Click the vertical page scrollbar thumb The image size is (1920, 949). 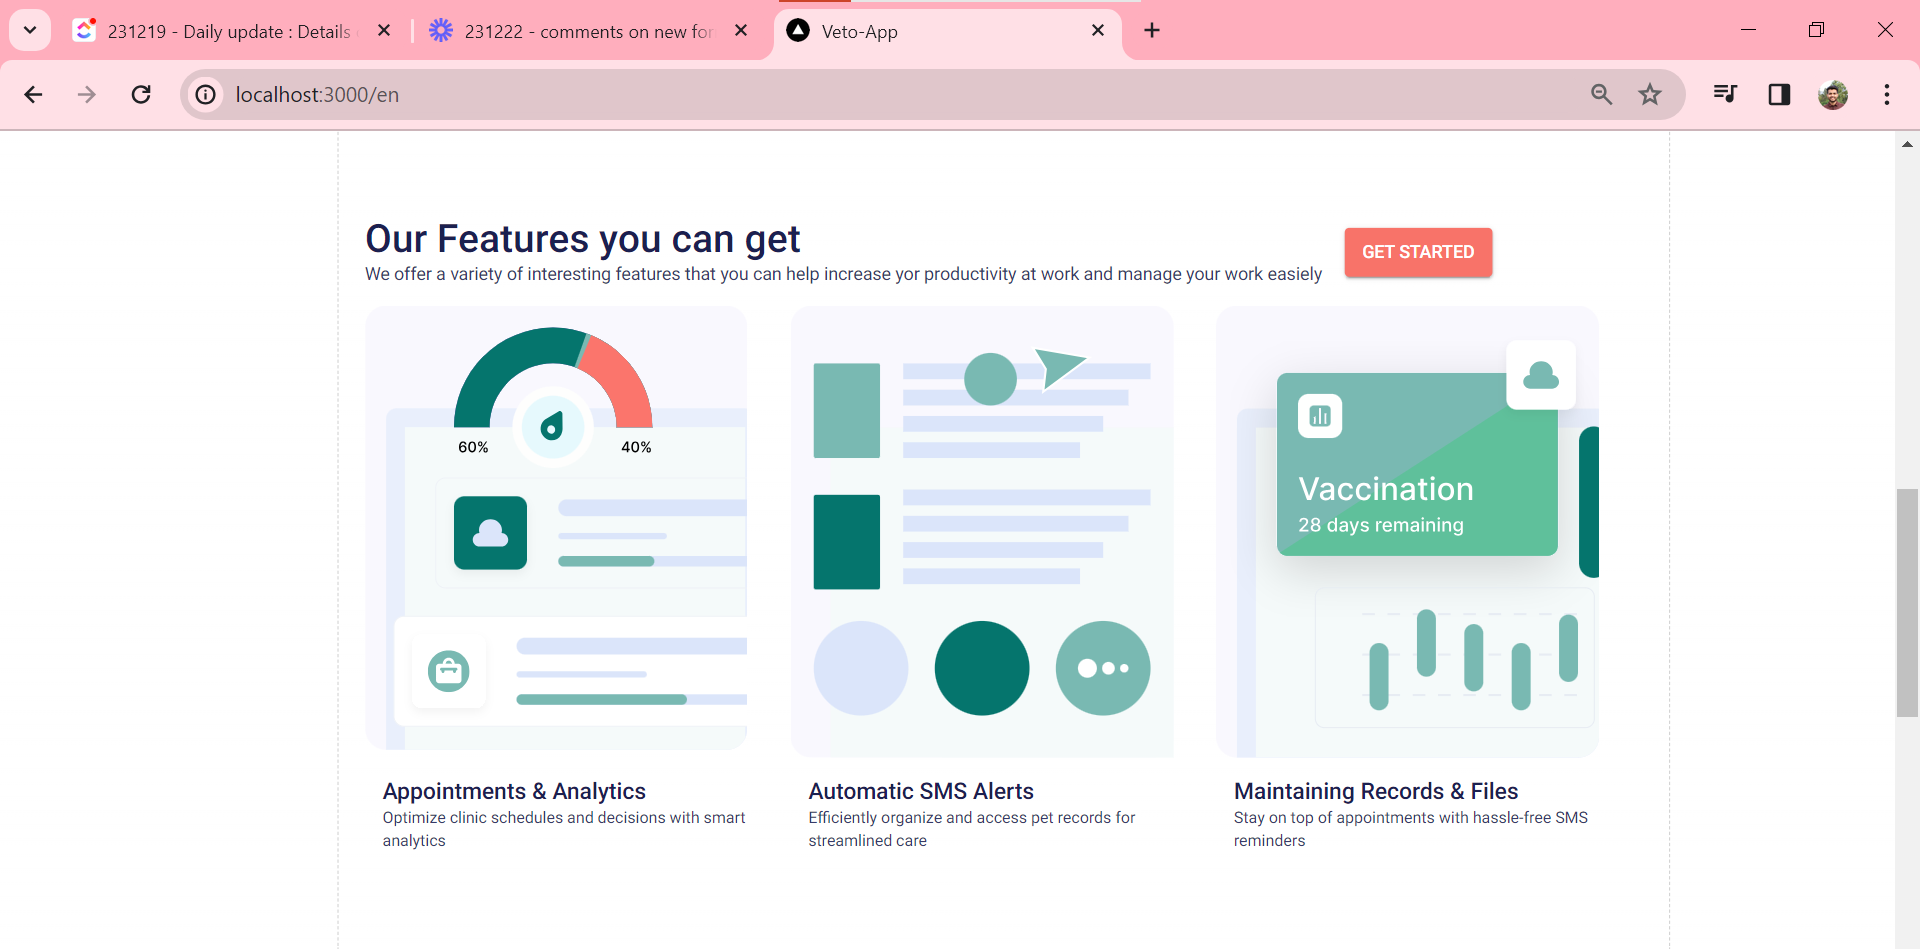(x=1906, y=602)
